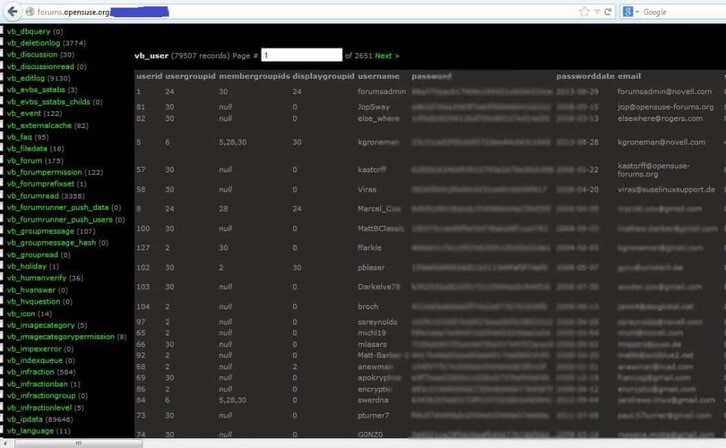Select the vb_ipdata table link

[x=25, y=419]
